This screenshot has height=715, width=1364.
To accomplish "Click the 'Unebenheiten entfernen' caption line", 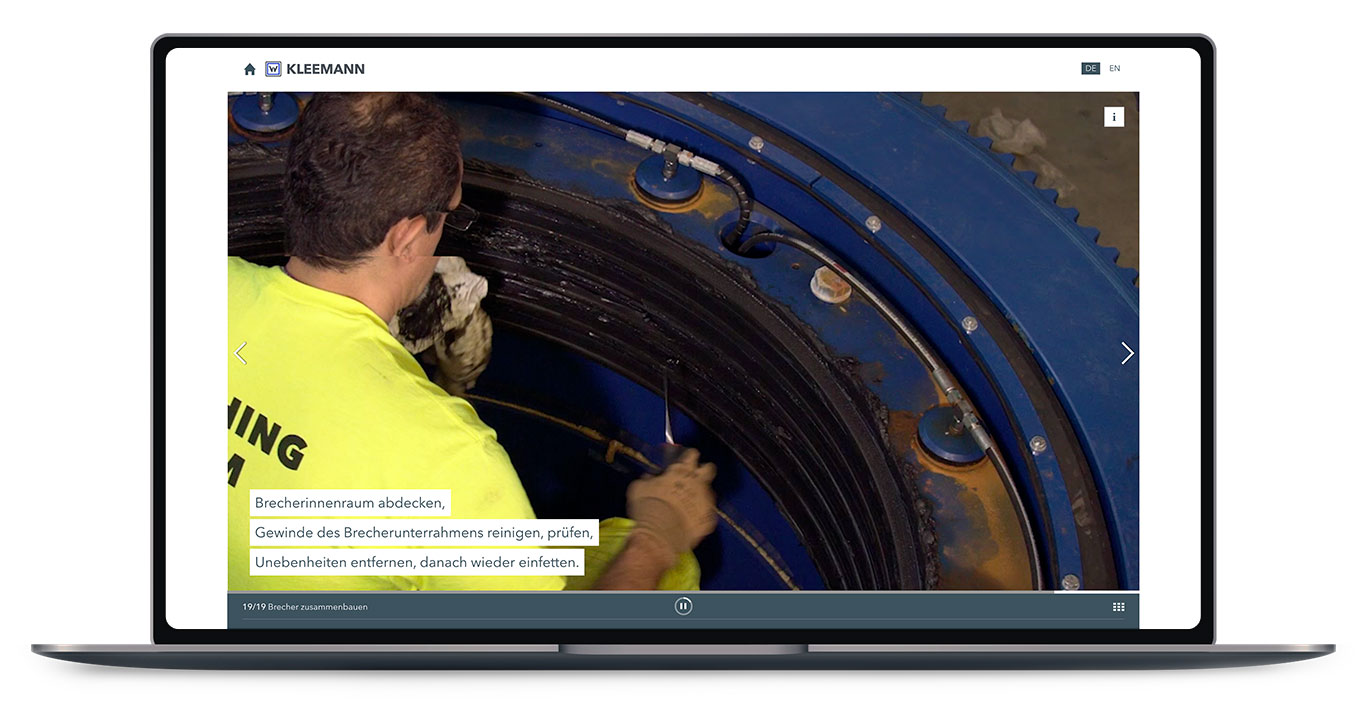I will 417,562.
